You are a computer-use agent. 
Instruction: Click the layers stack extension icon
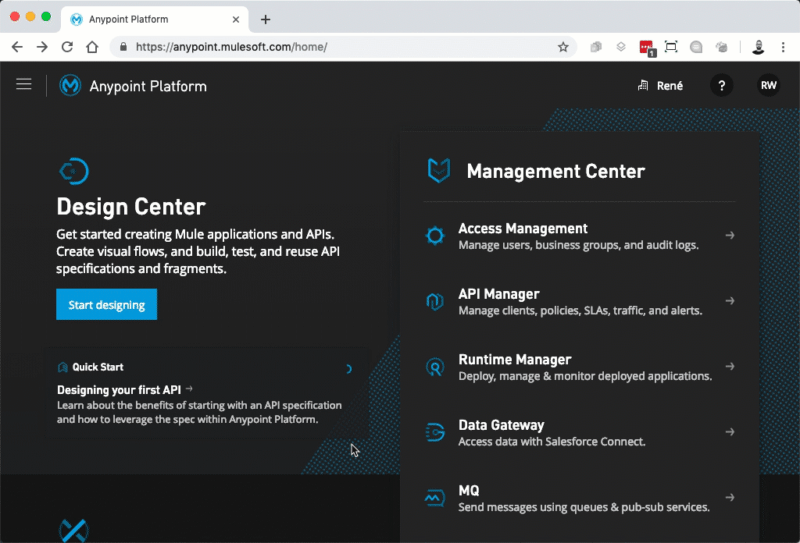(x=621, y=47)
